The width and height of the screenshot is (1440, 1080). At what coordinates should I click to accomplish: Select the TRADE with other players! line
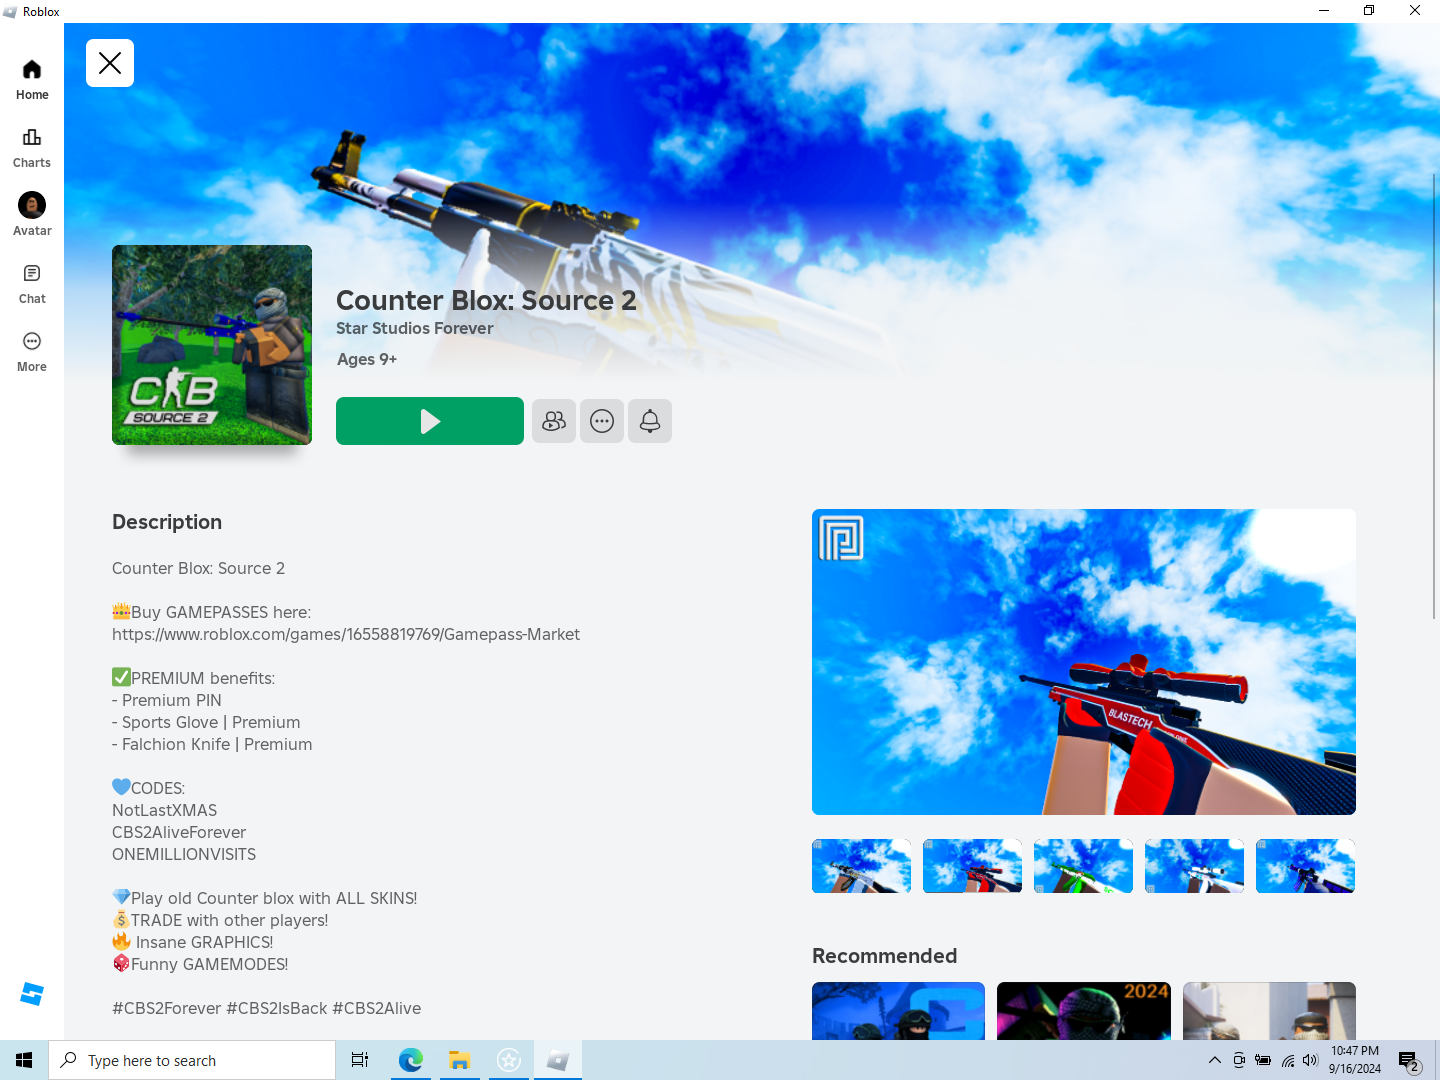click(220, 920)
